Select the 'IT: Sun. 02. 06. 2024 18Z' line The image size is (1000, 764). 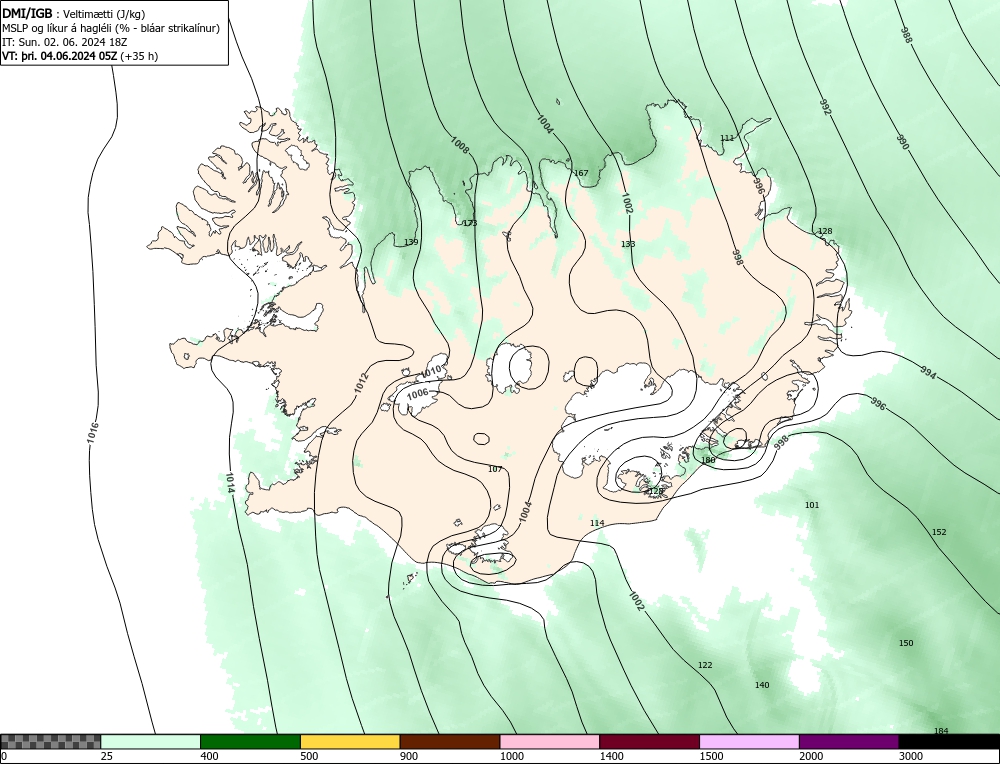[66, 42]
